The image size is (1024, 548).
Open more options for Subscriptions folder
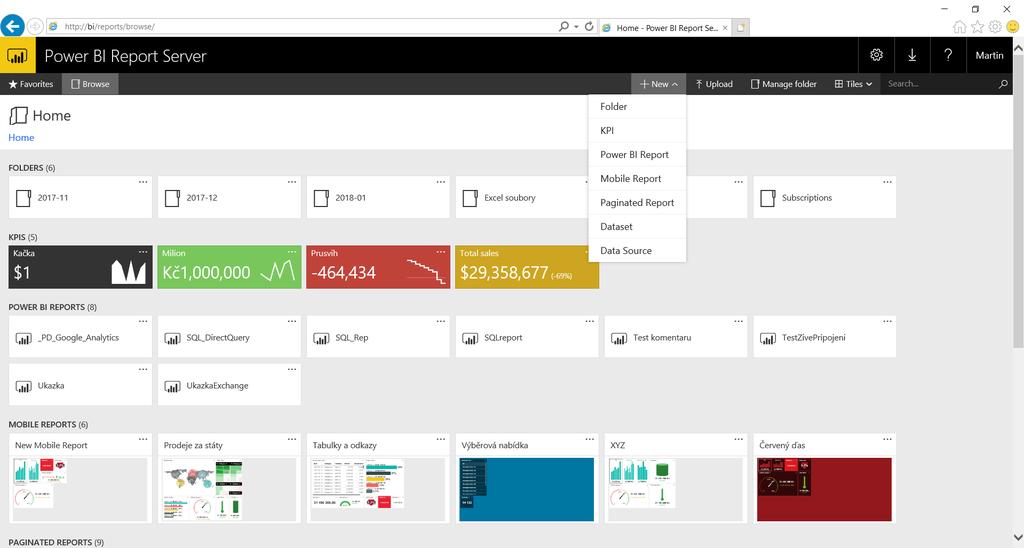tap(888, 182)
